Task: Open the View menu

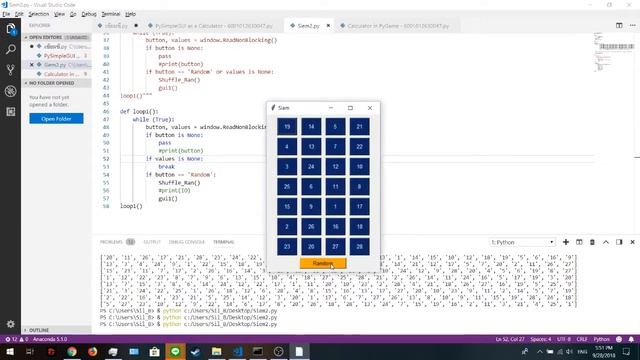Action: pos(59,14)
